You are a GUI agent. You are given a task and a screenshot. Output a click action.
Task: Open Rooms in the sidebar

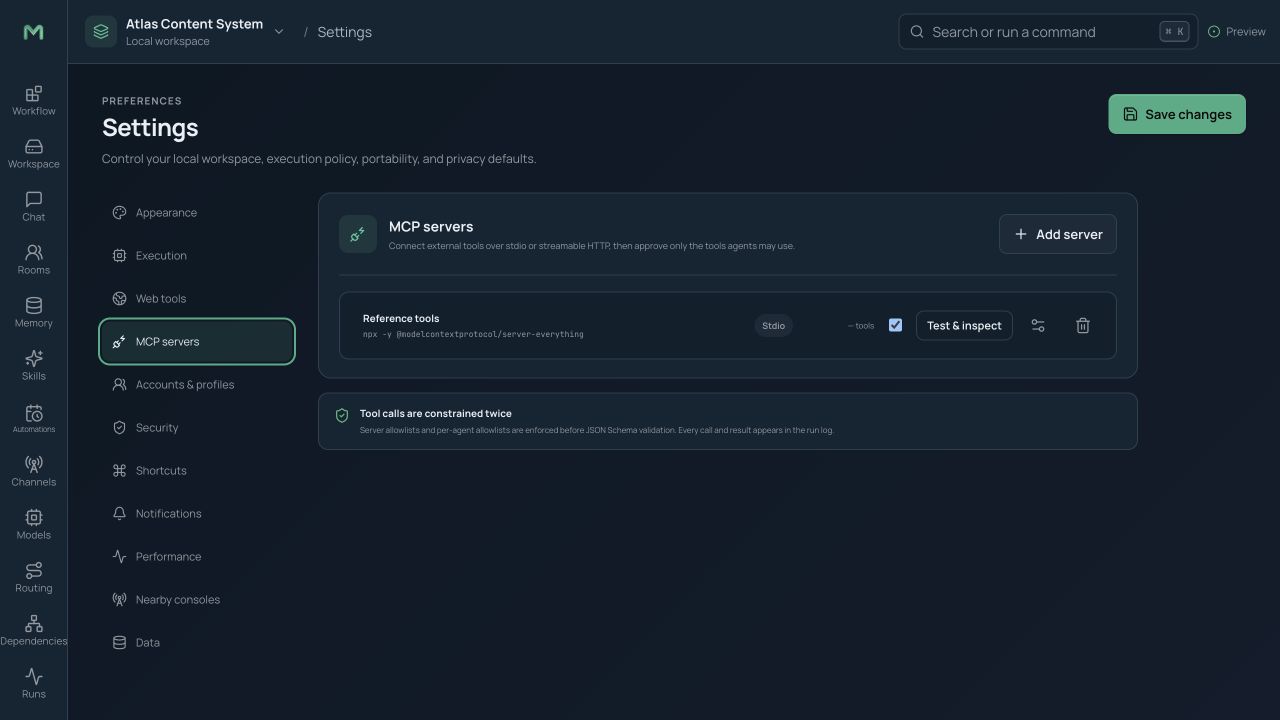pyautogui.click(x=33, y=259)
